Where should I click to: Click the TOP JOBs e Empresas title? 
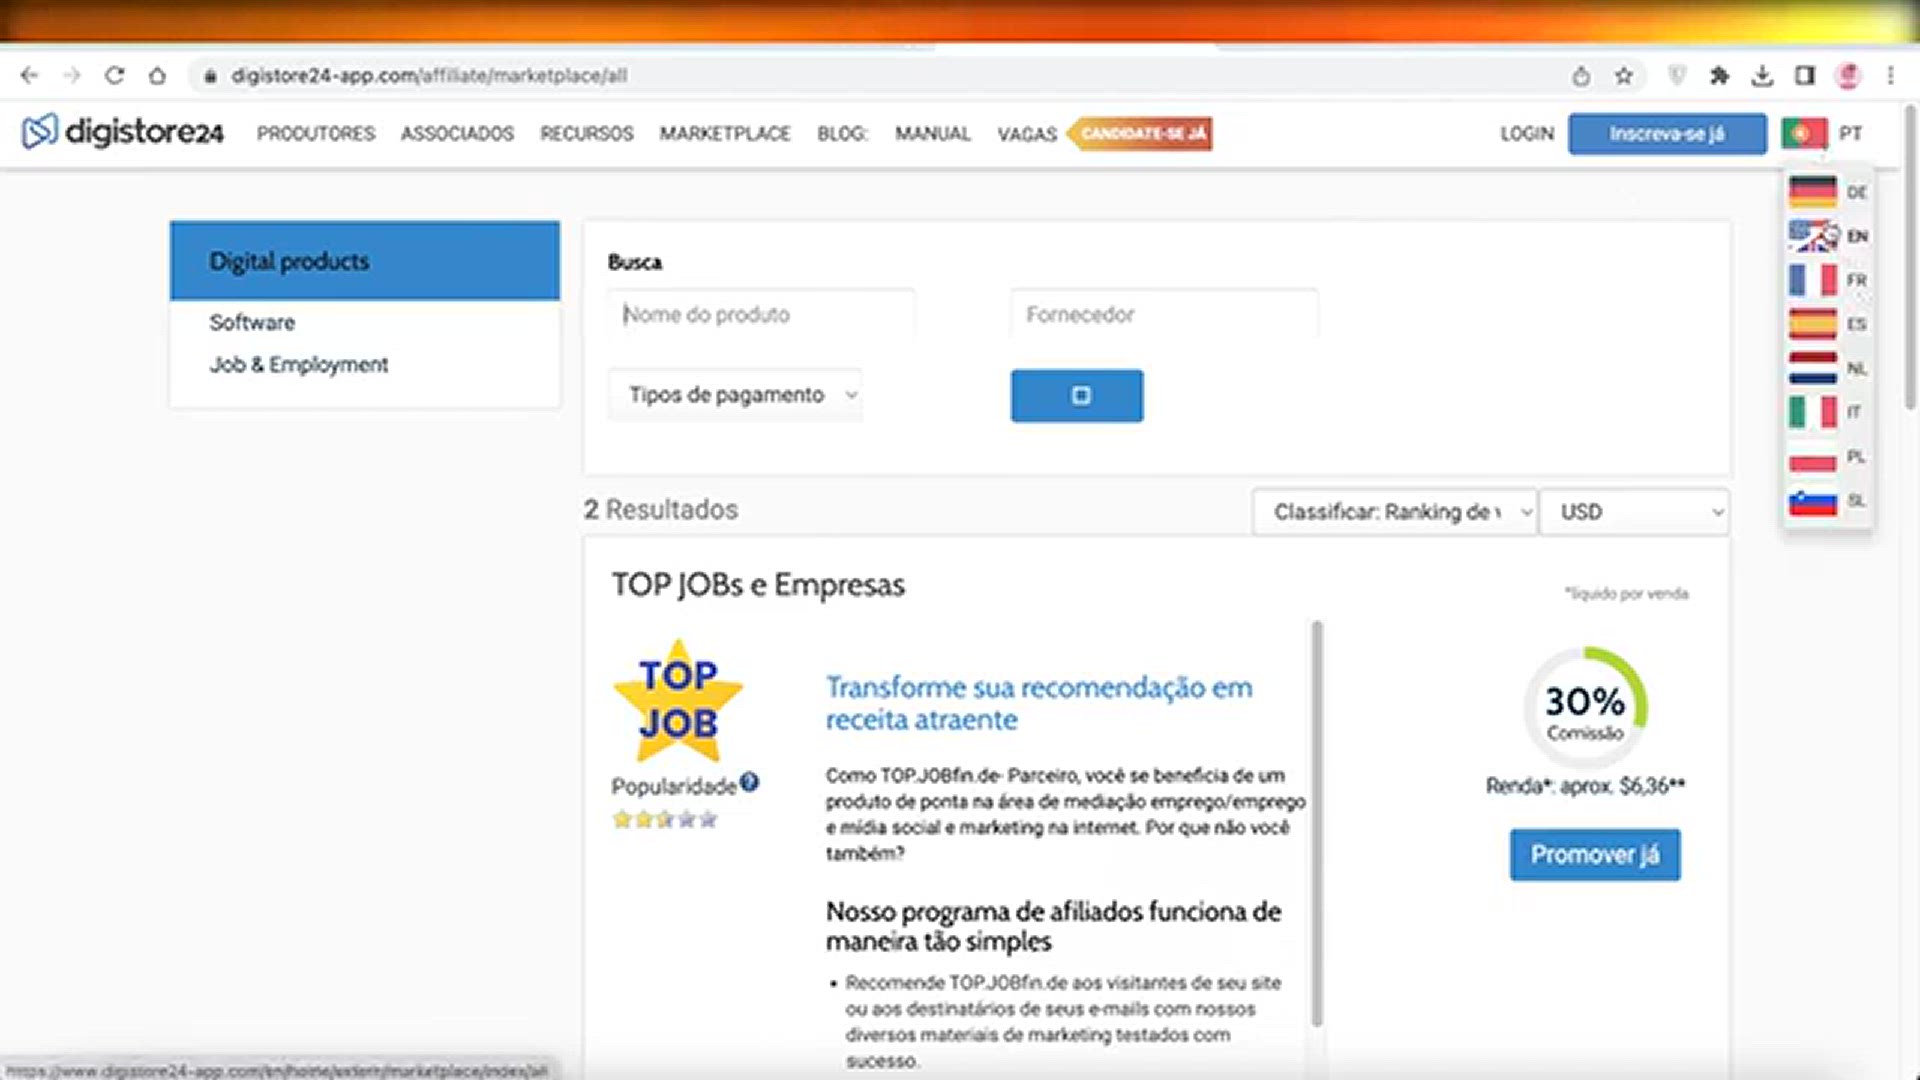758,585
